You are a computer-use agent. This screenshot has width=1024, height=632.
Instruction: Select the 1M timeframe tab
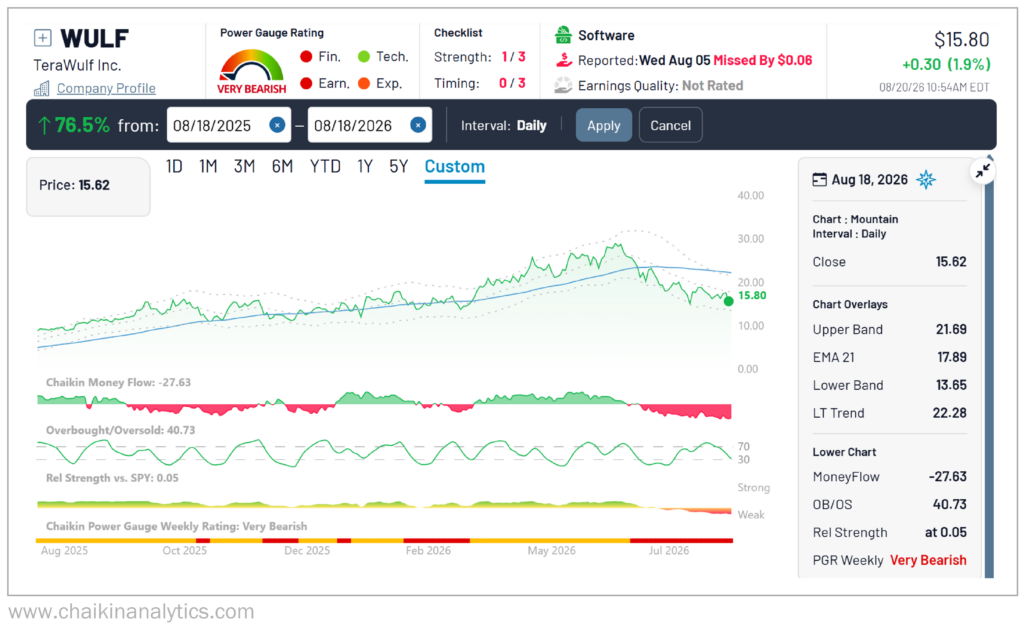pyautogui.click(x=208, y=166)
